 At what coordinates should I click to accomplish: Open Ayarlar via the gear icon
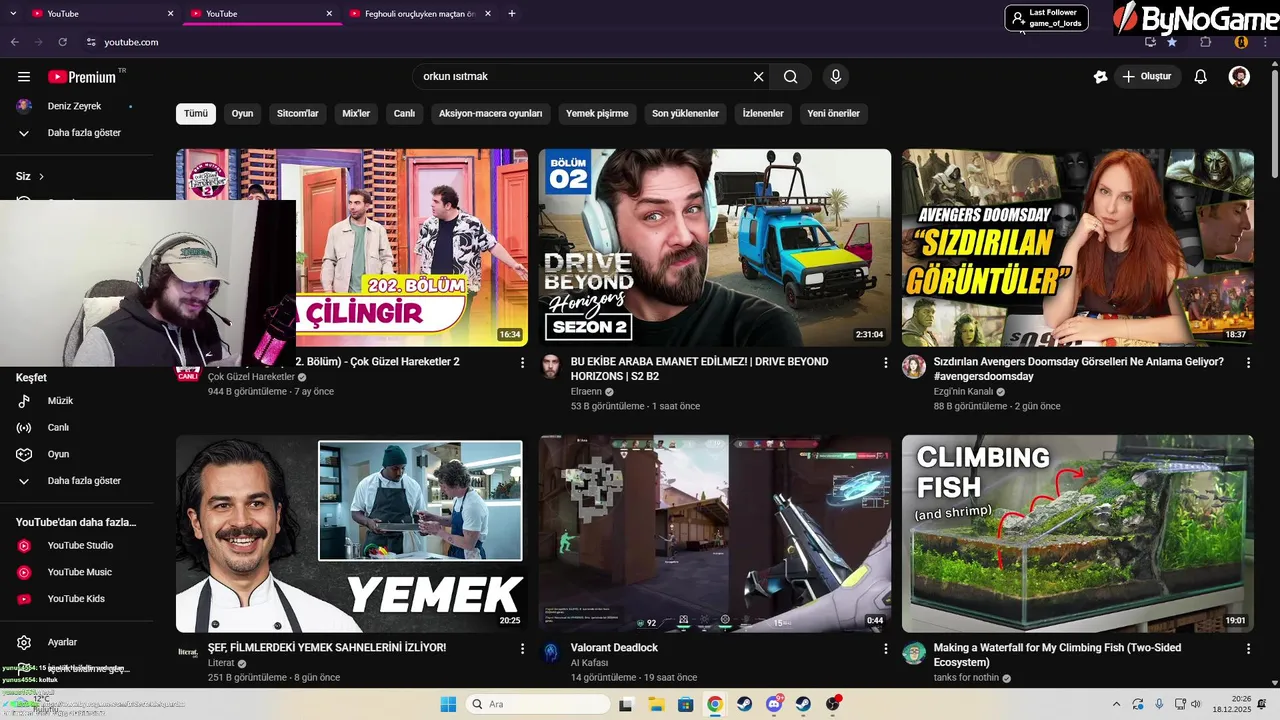24,642
